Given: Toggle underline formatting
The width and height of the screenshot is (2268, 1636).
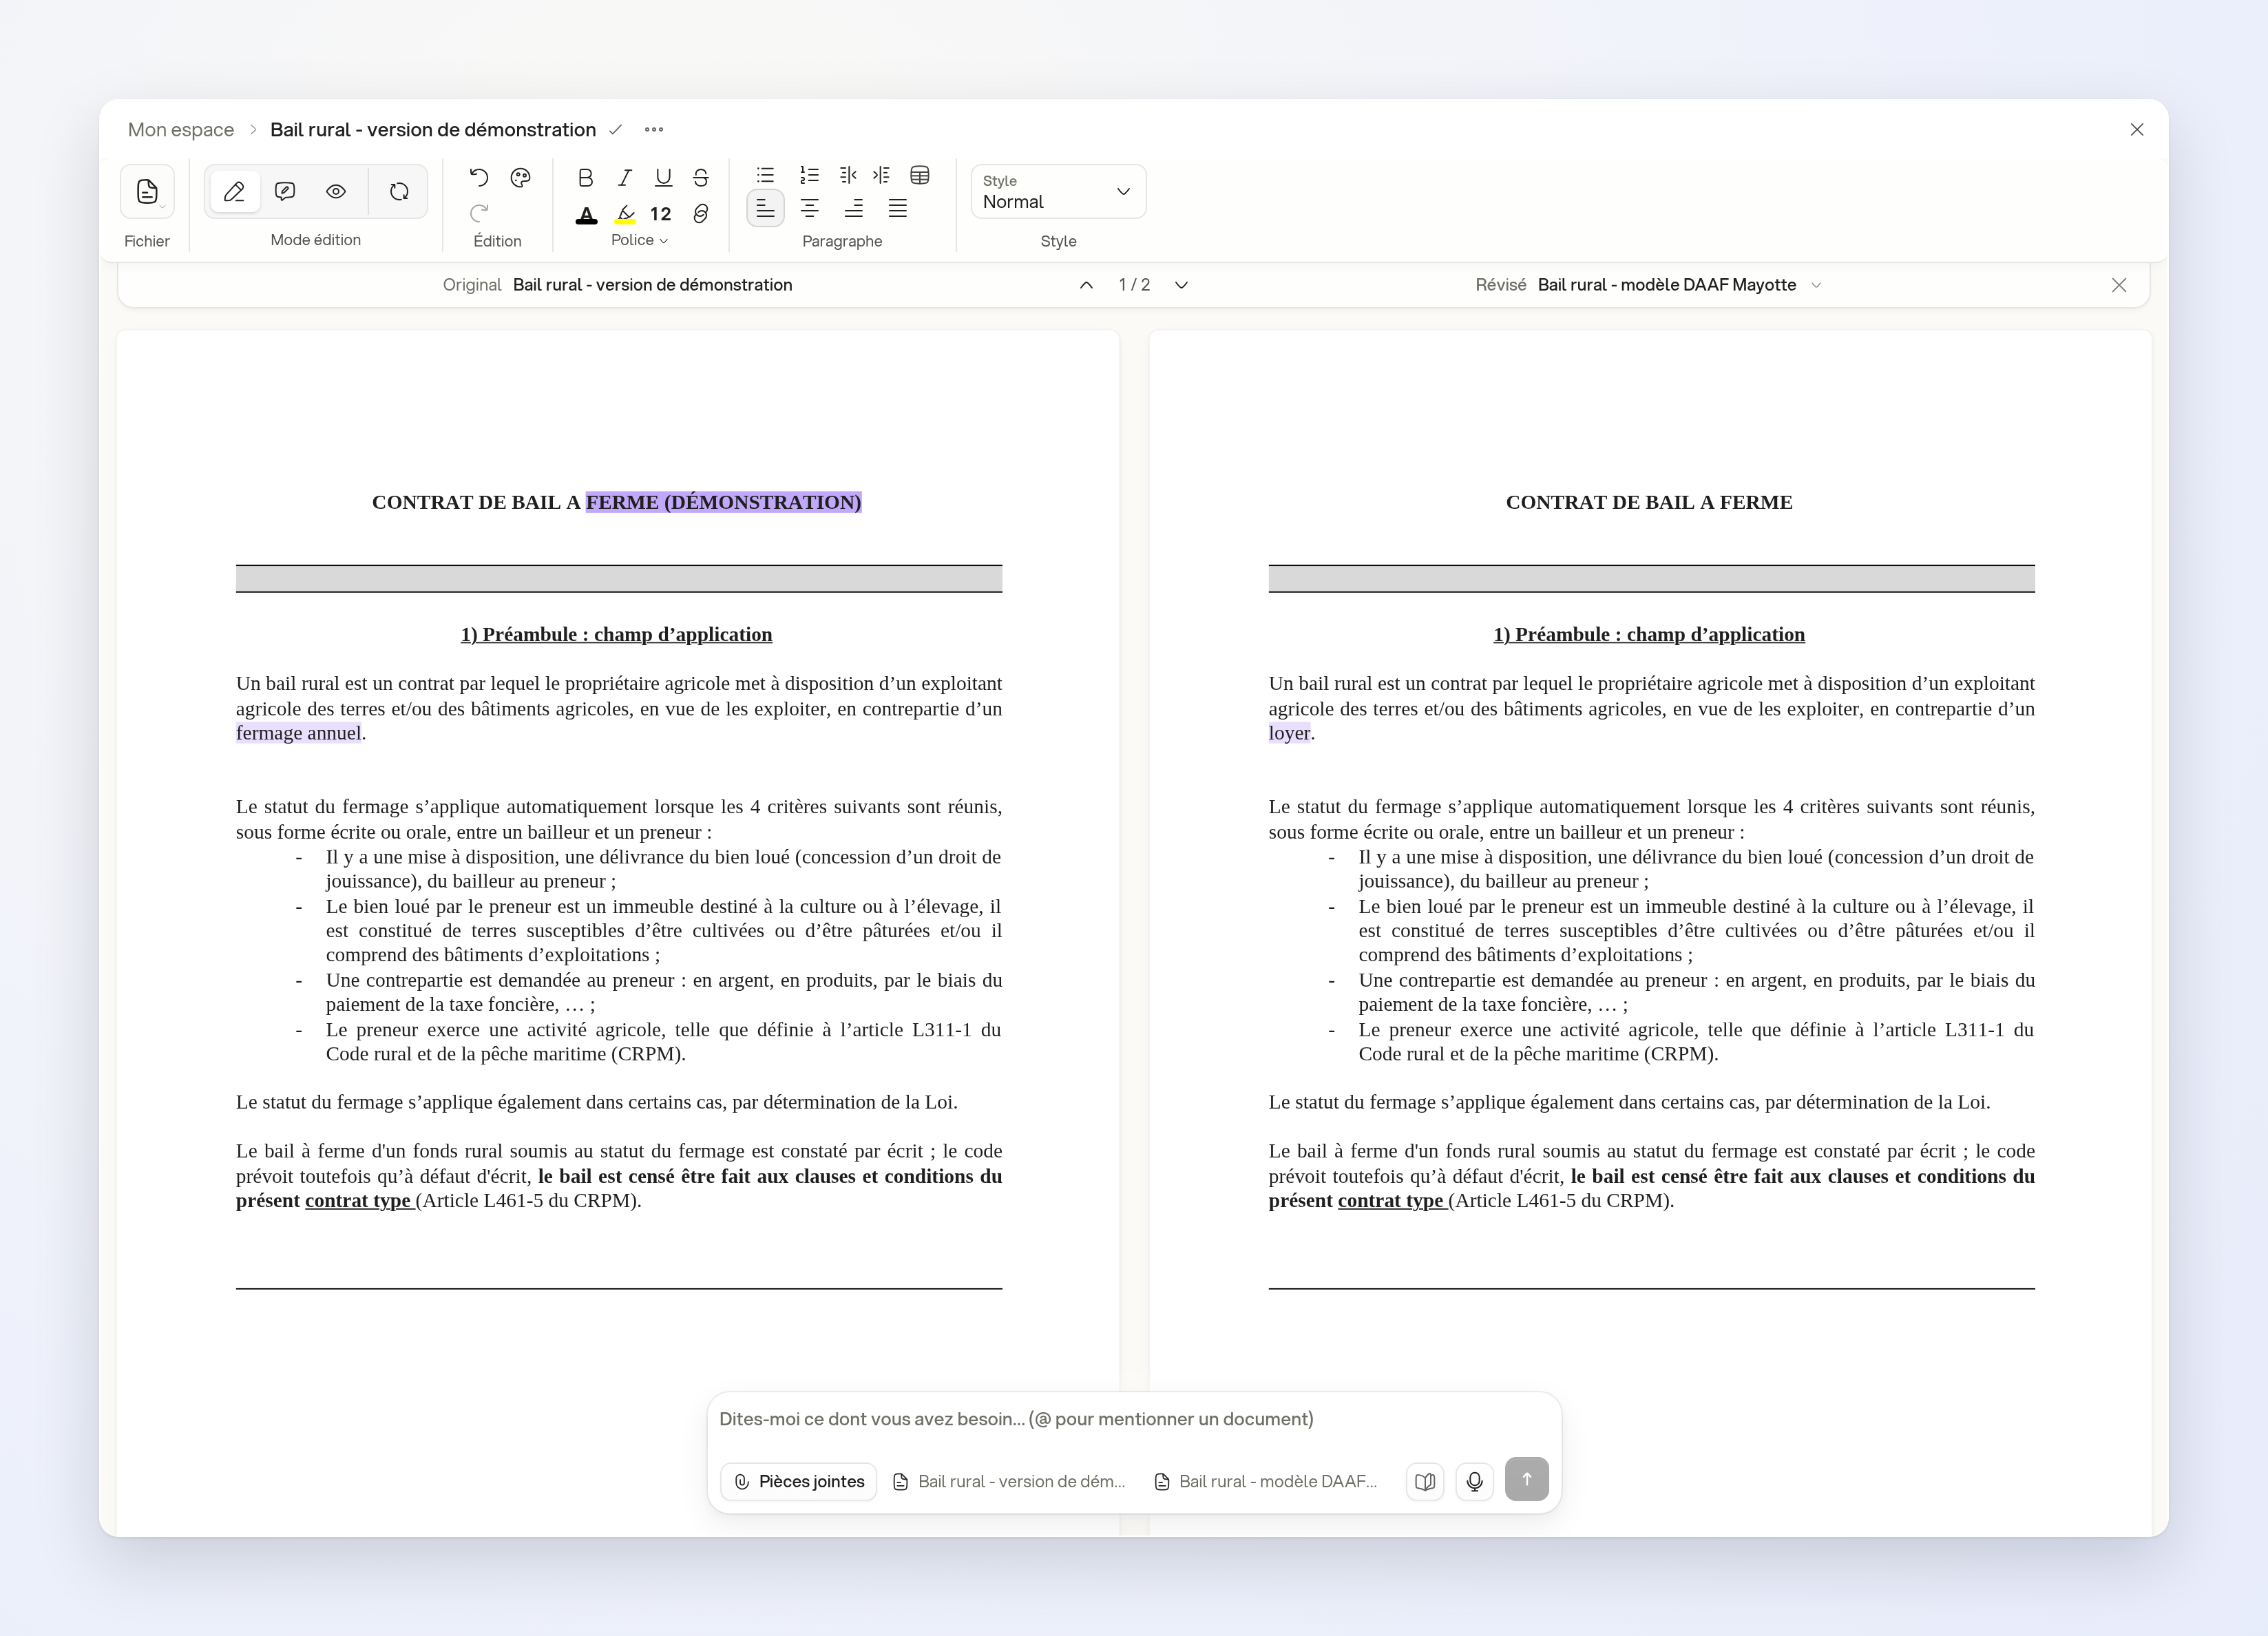Looking at the screenshot, I should click(663, 178).
